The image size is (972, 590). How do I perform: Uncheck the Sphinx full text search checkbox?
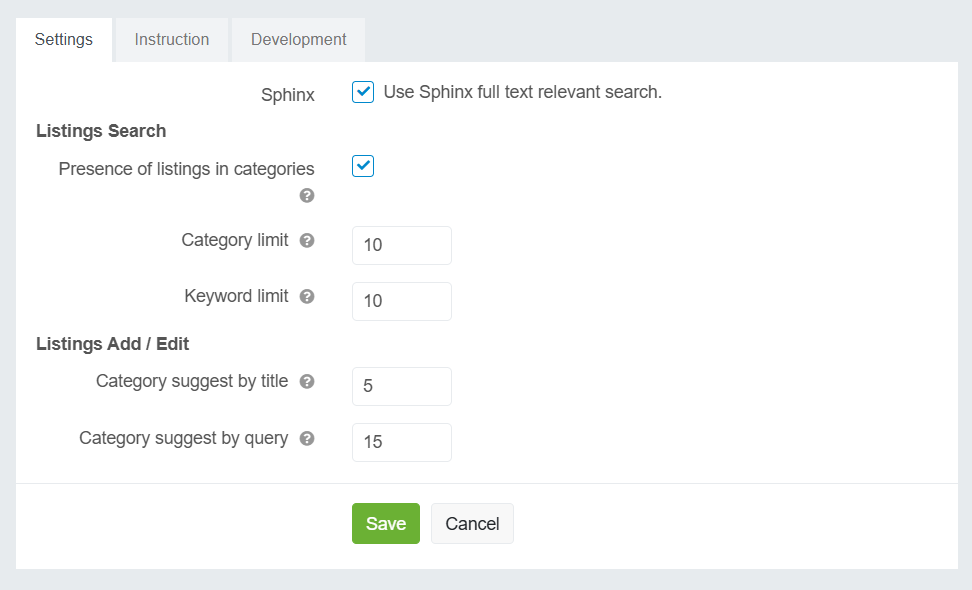pos(363,92)
